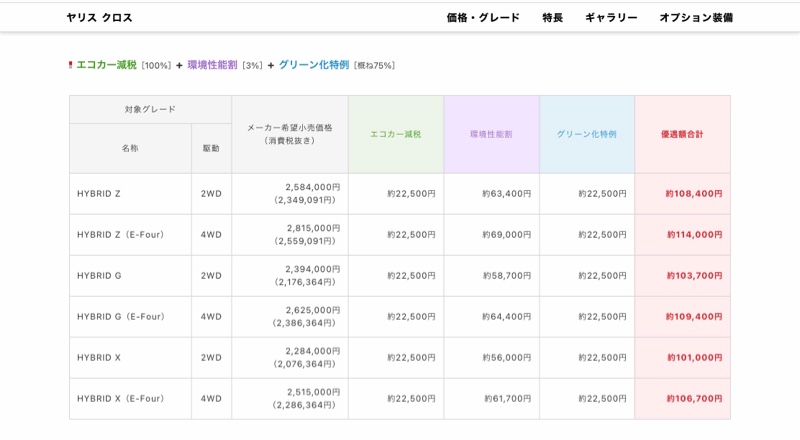Select the HYBRID Z (E-Four) grade cell
The height and width of the screenshot is (440, 800).
coord(130,235)
